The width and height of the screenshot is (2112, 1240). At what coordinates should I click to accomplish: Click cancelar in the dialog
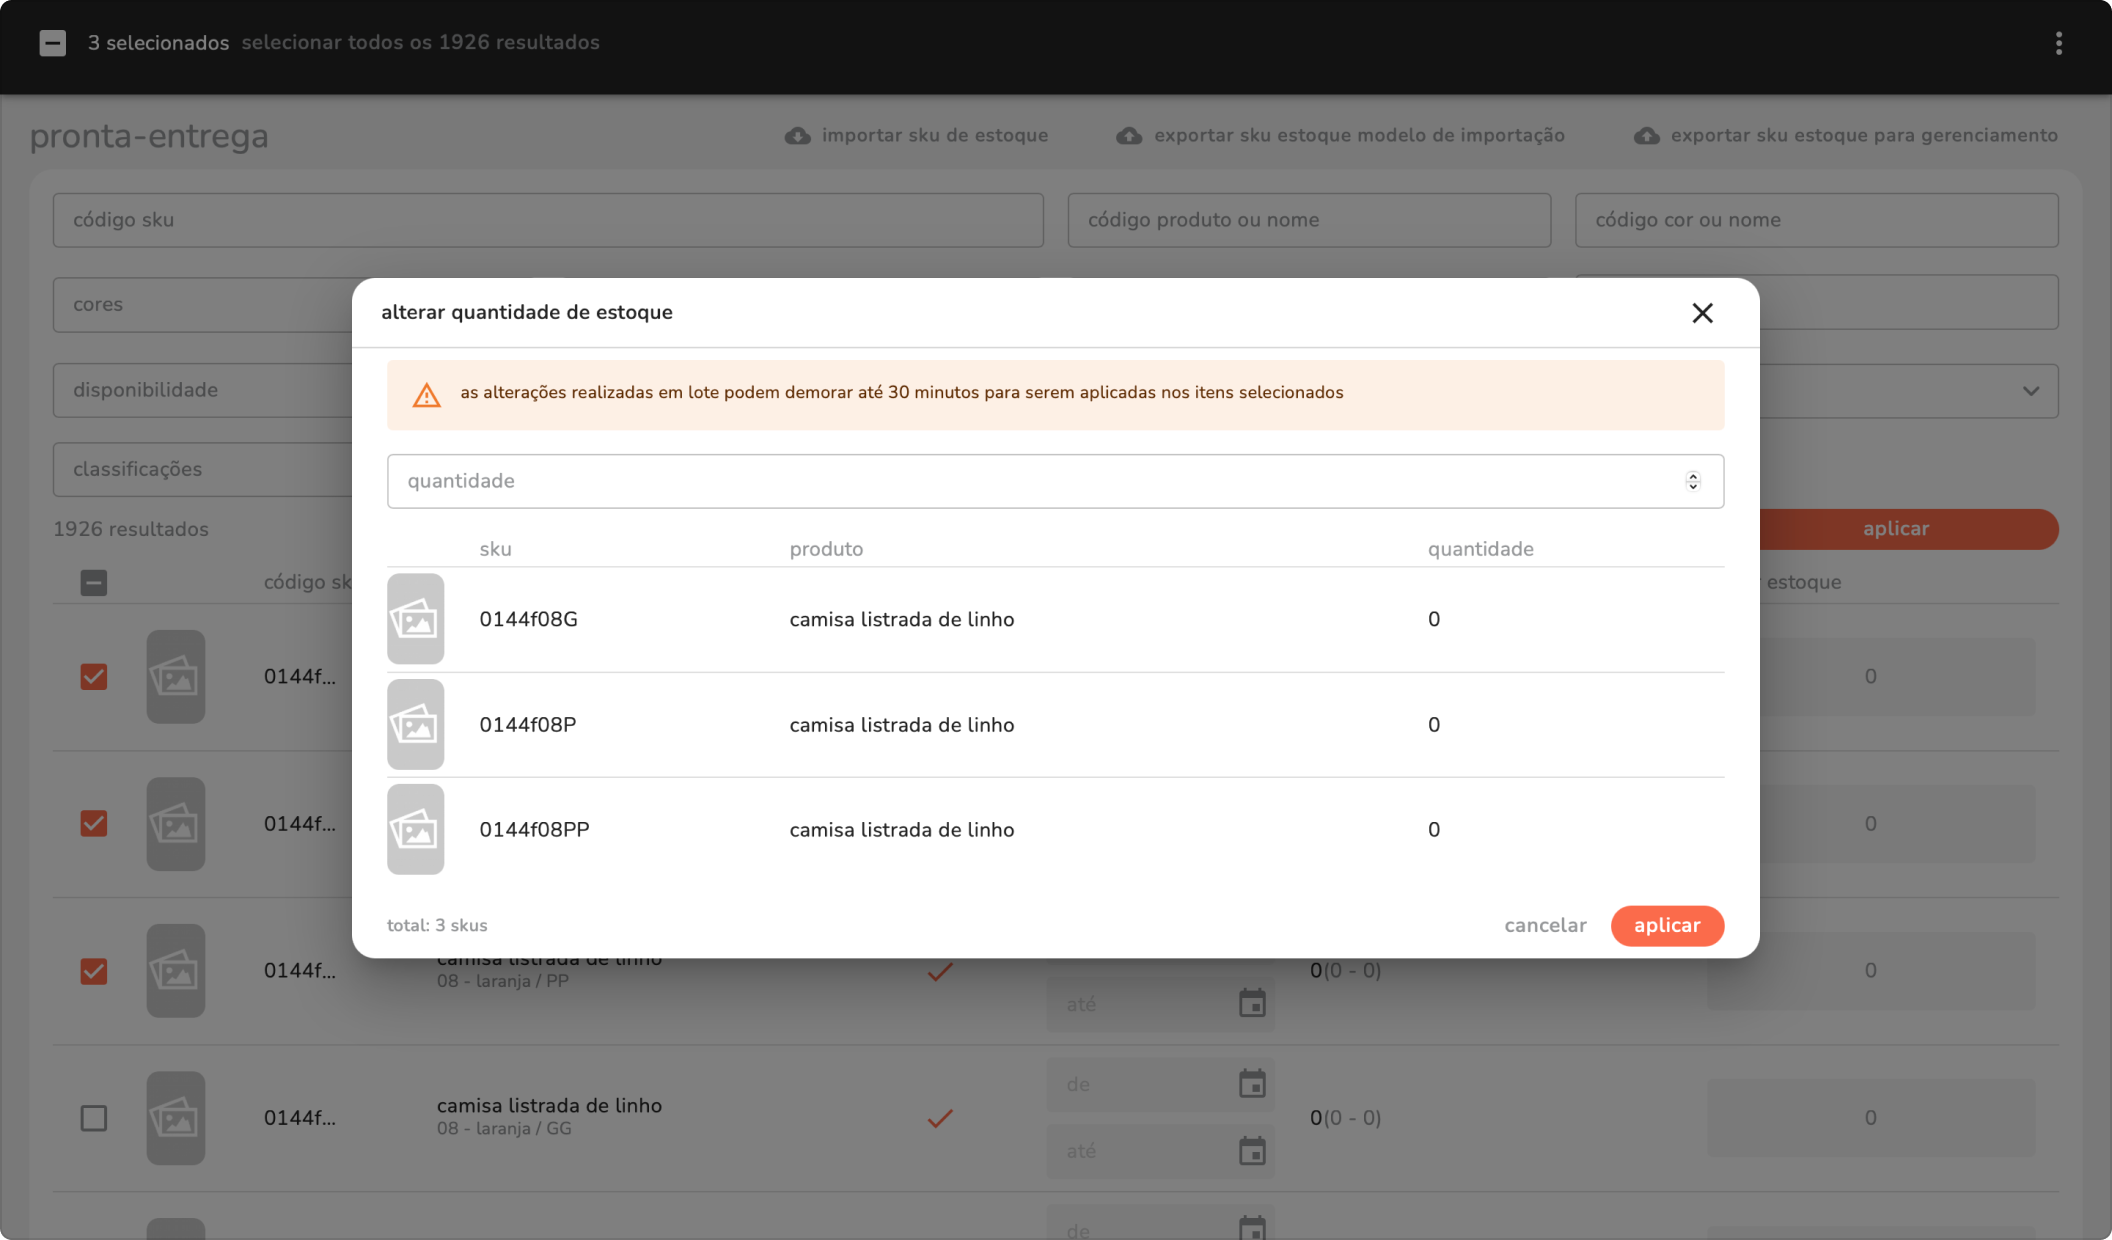[1545, 925]
